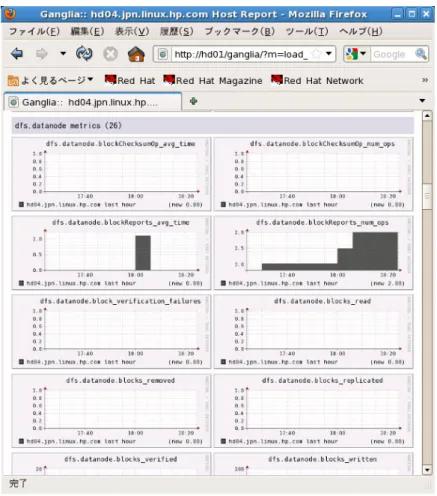
Task: Minimize the Firefox window
Action: (397, 14)
